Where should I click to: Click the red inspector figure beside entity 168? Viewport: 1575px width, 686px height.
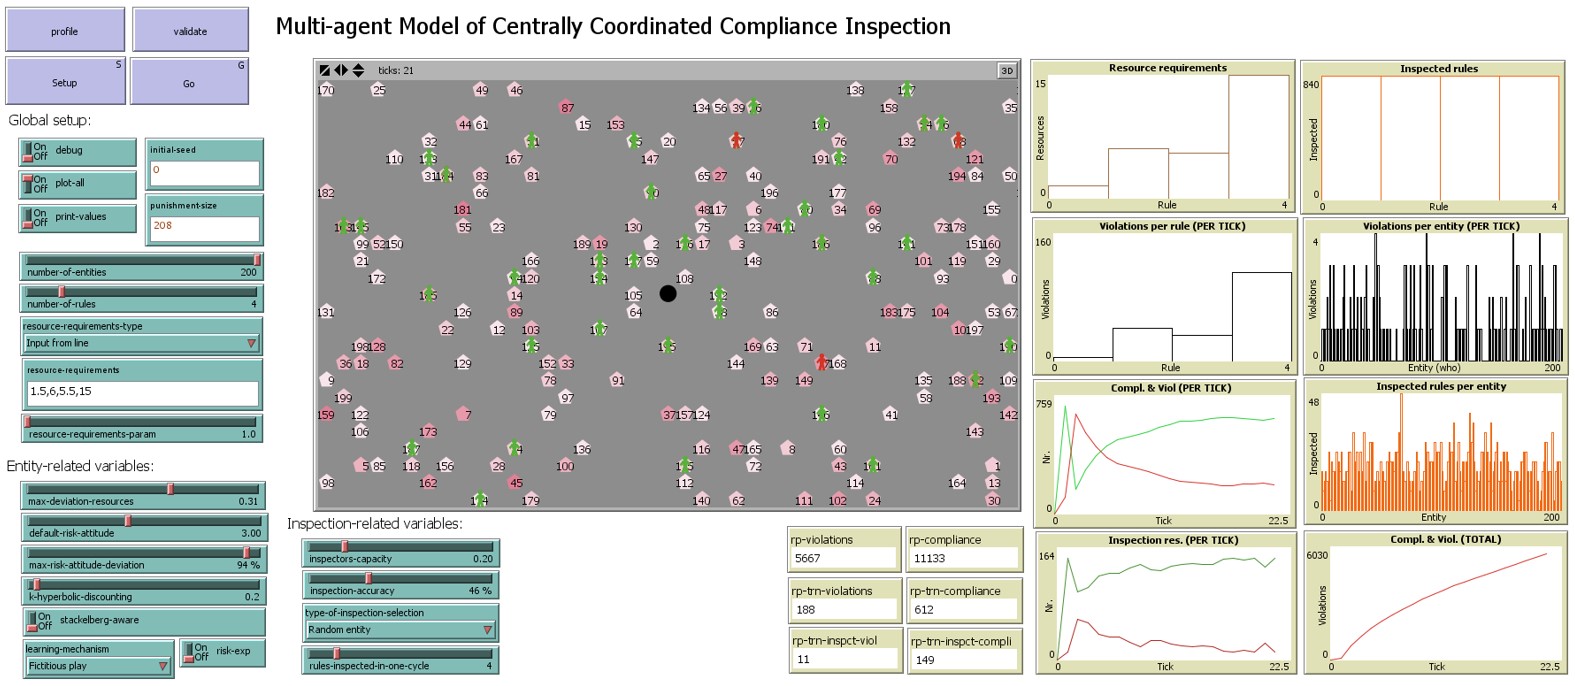pos(822,362)
